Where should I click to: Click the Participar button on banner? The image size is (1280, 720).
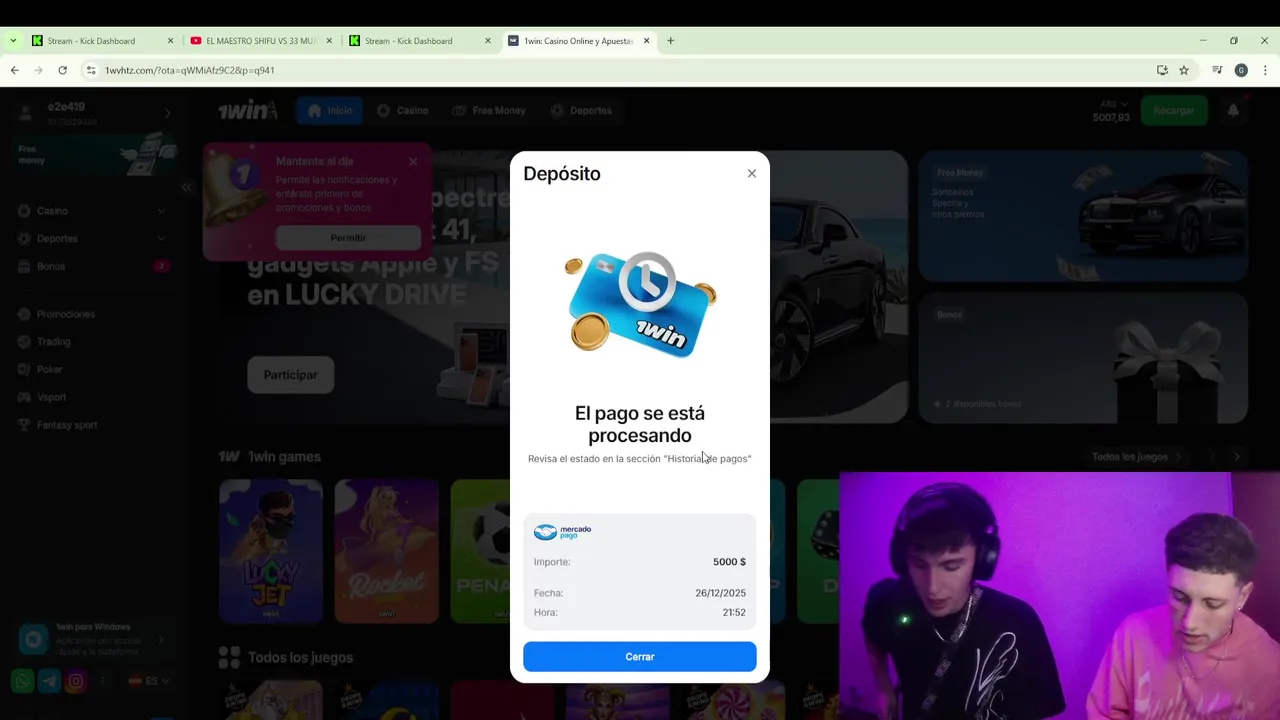[290, 375]
